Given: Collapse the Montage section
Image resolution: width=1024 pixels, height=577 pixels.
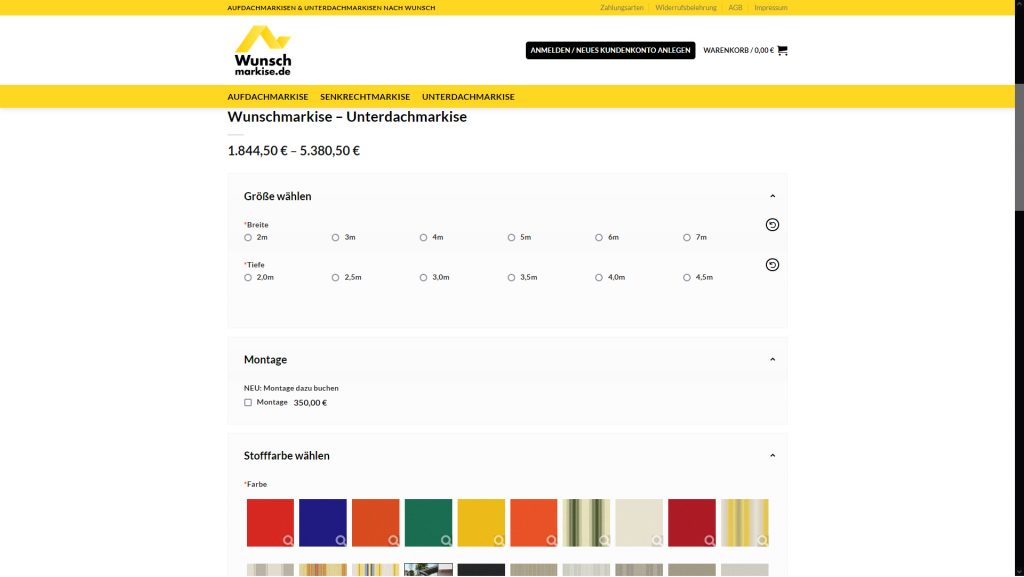Looking at the screenshot, I should 773,360.
